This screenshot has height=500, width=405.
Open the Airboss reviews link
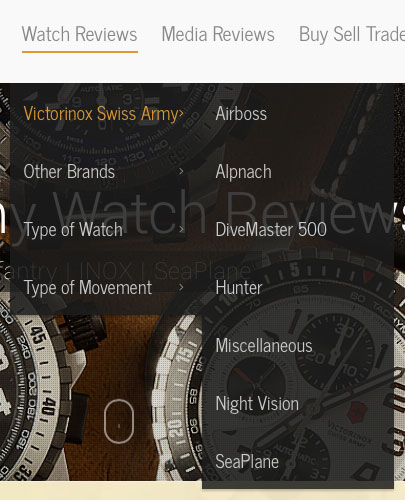point(241,114)
